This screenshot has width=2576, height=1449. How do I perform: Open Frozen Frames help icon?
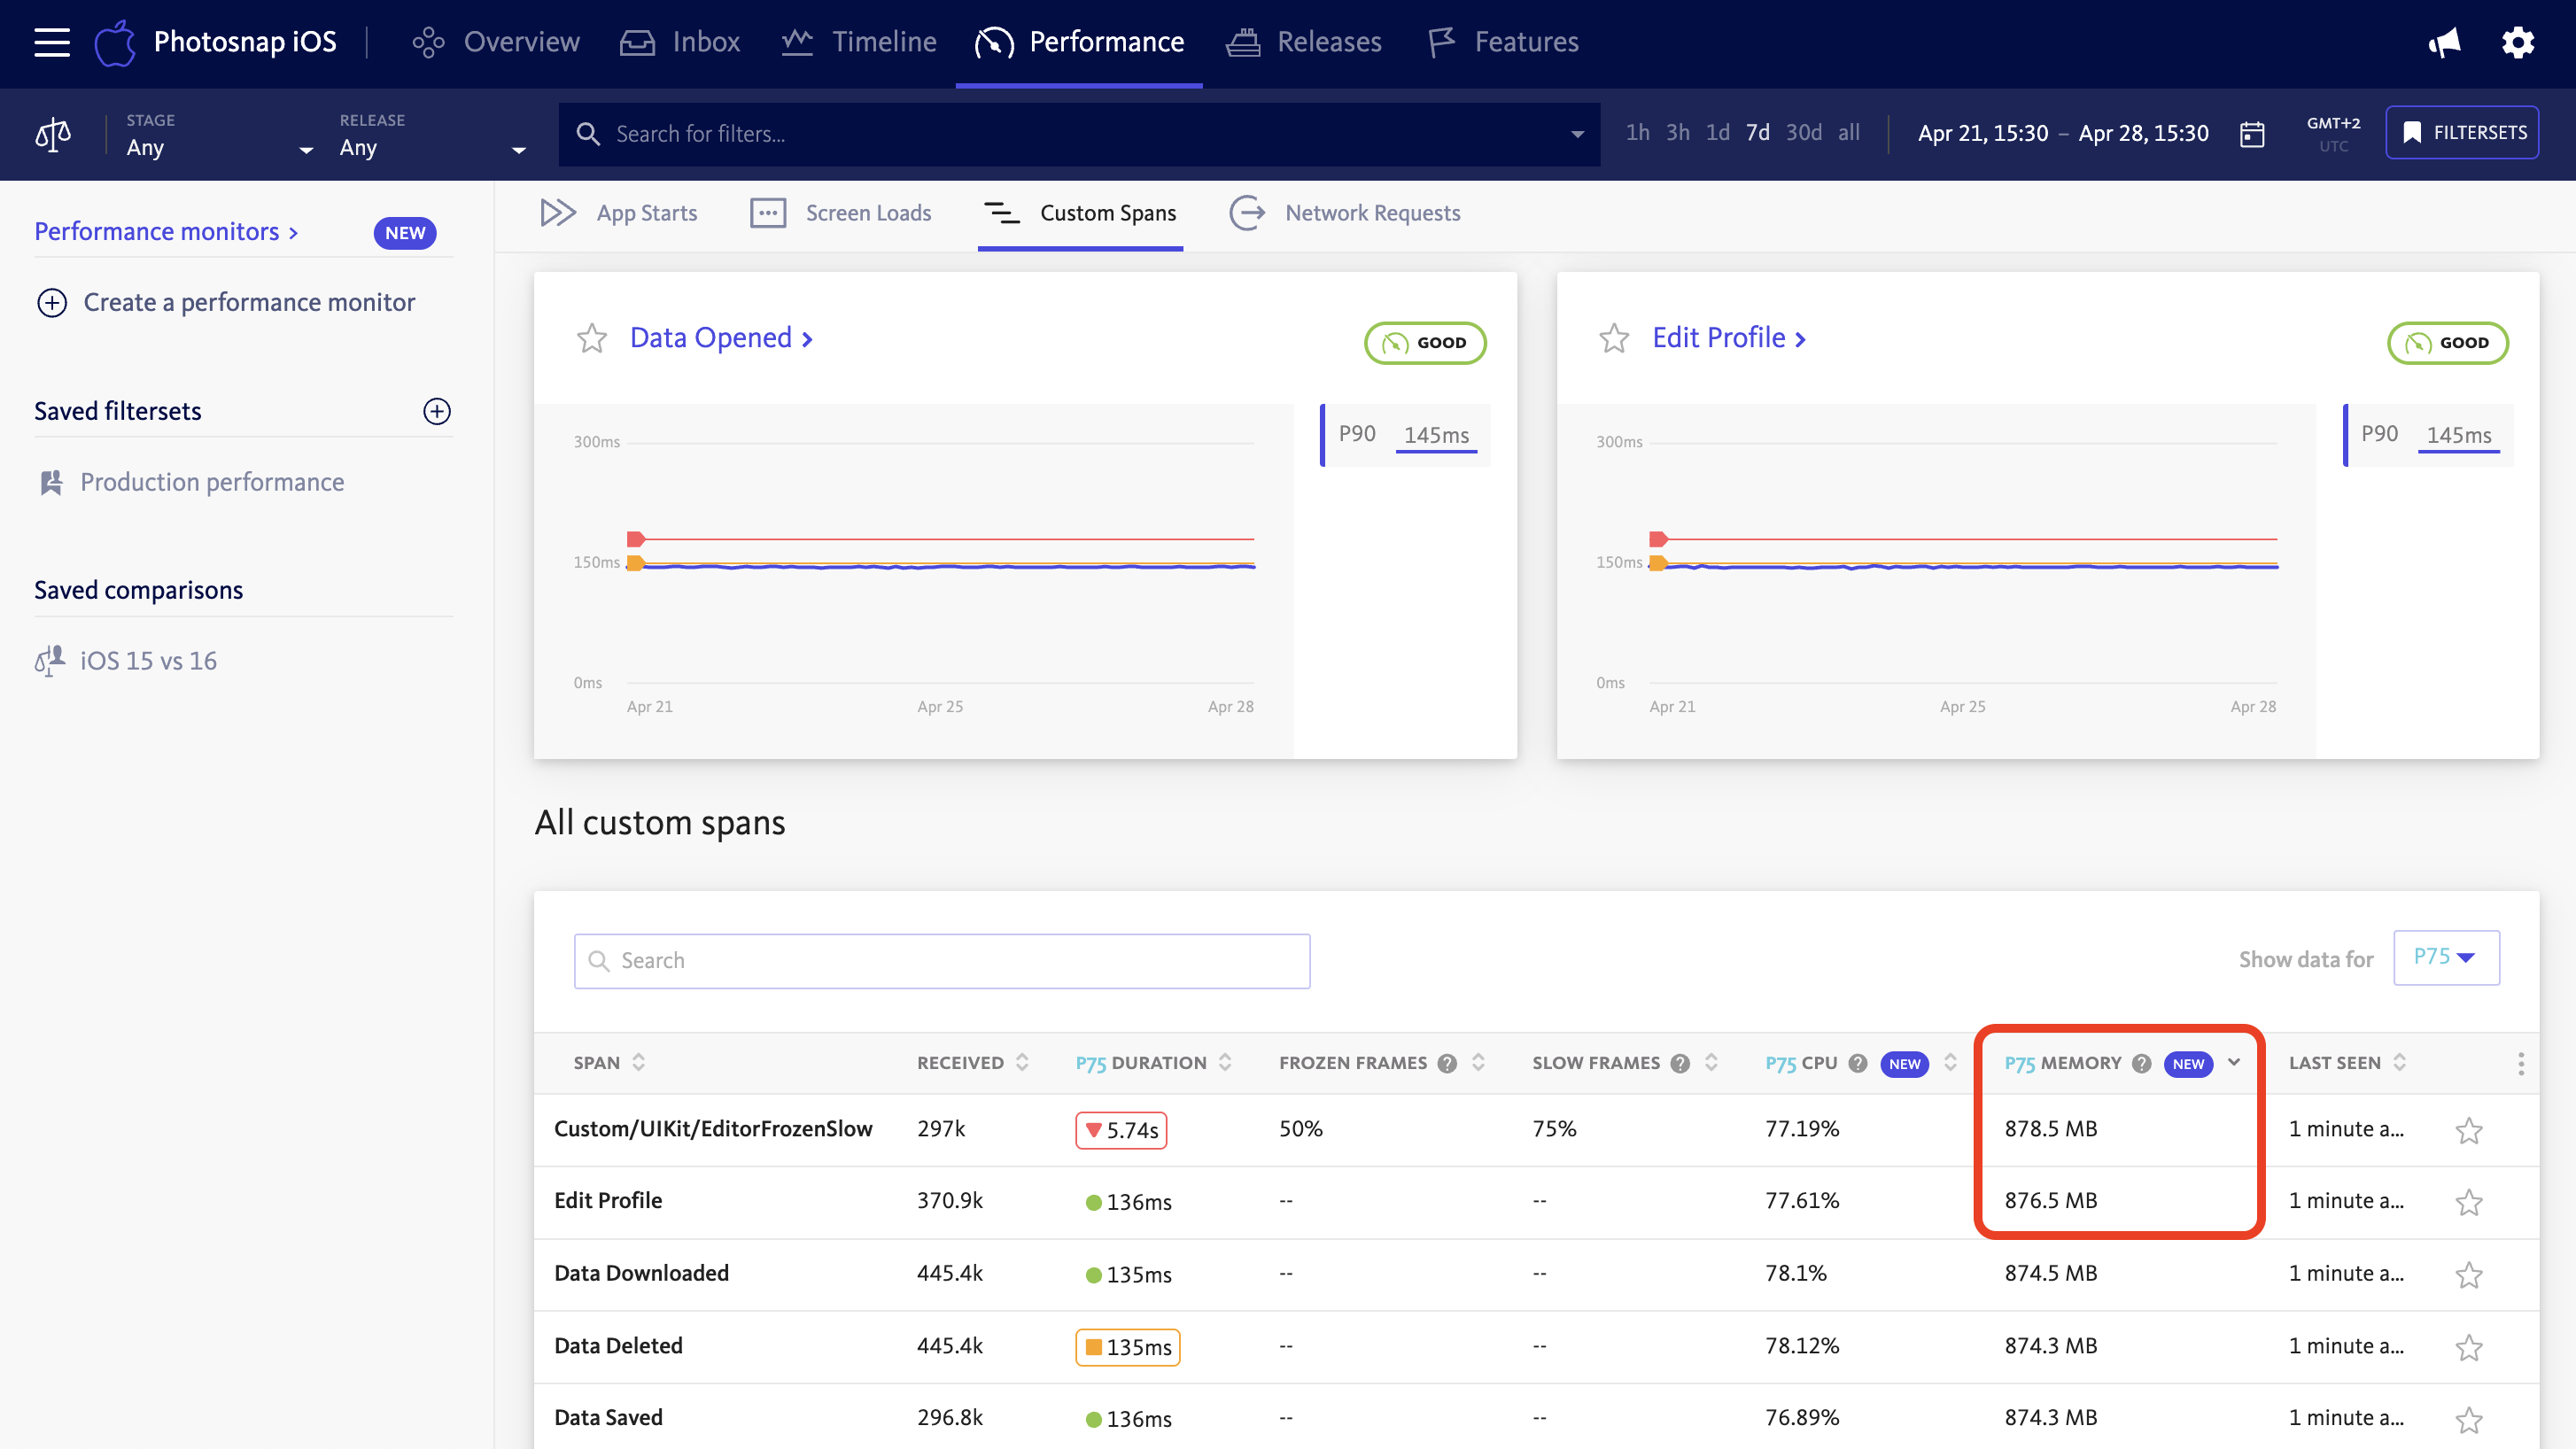1447,1063
